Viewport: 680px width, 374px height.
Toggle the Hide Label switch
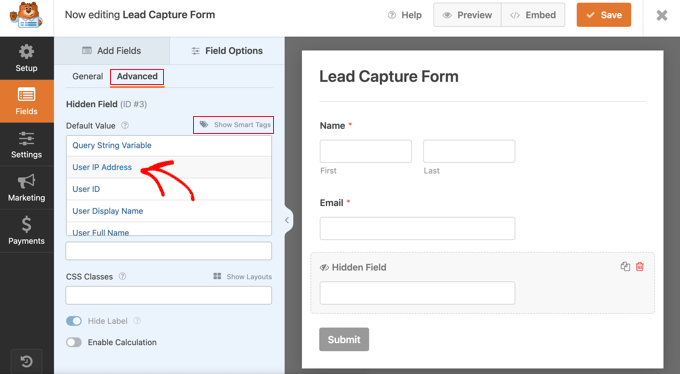pos(74,321)
